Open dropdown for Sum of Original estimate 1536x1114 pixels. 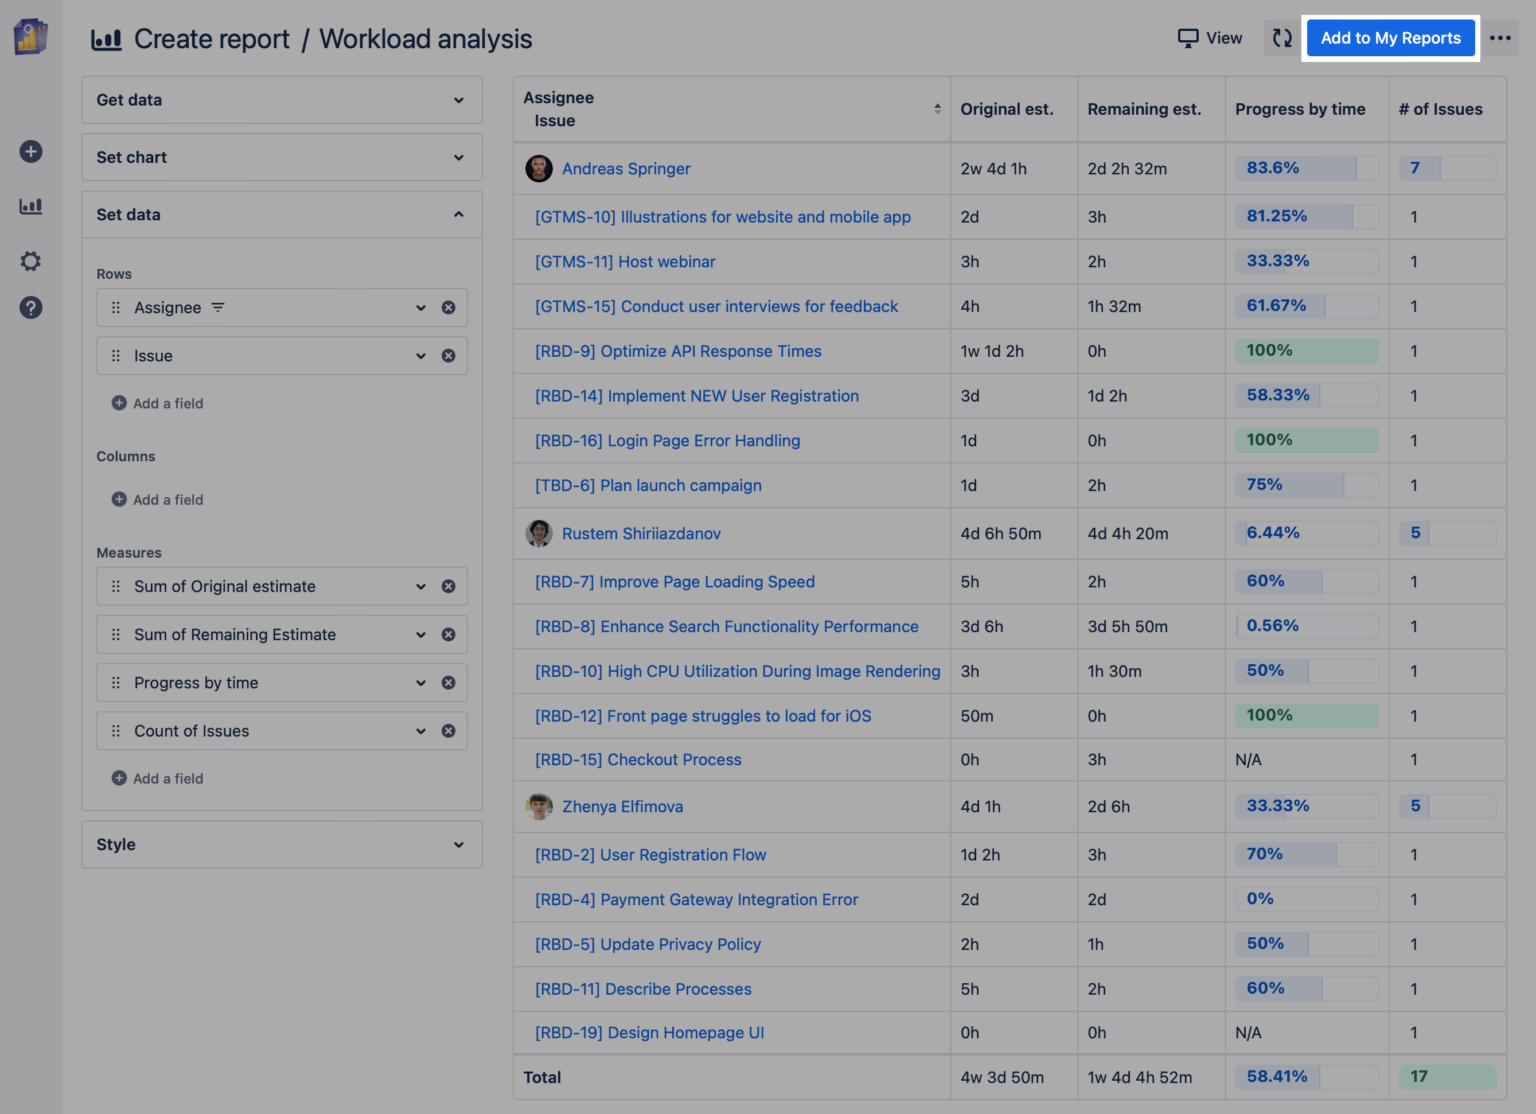click(421, 587)
